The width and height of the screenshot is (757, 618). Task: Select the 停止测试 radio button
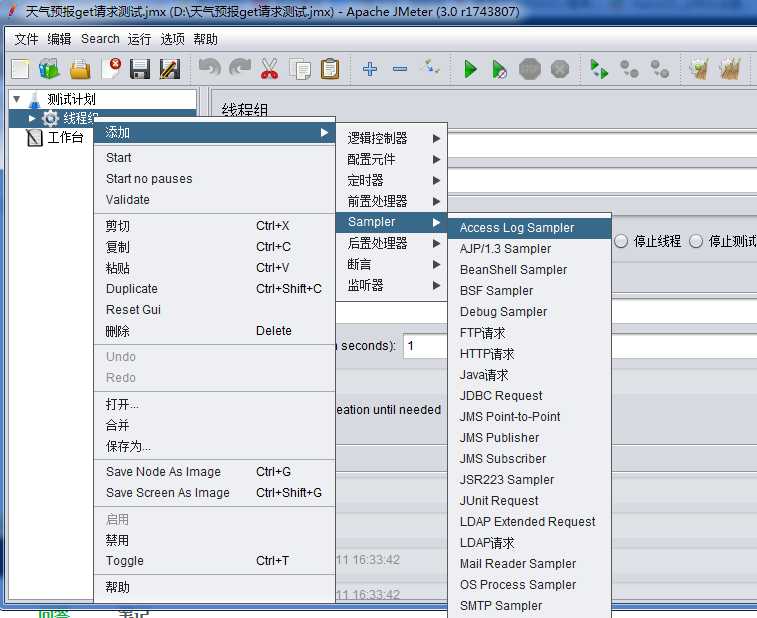click(696, 241)
